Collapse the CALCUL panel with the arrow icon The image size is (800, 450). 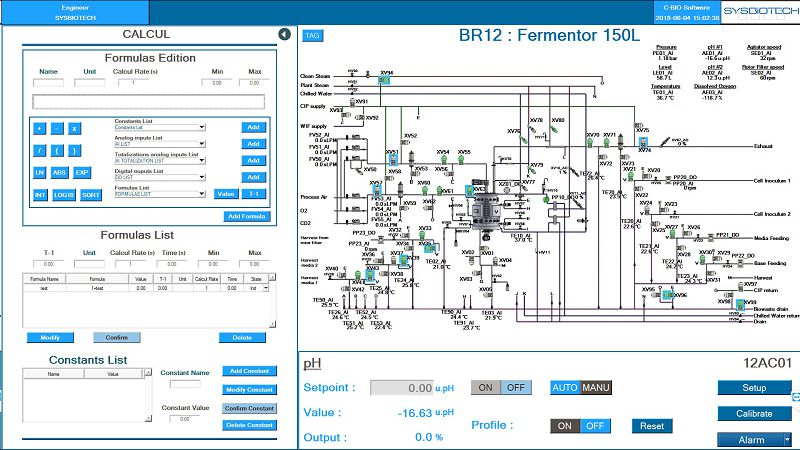click(x=284, y=34)
